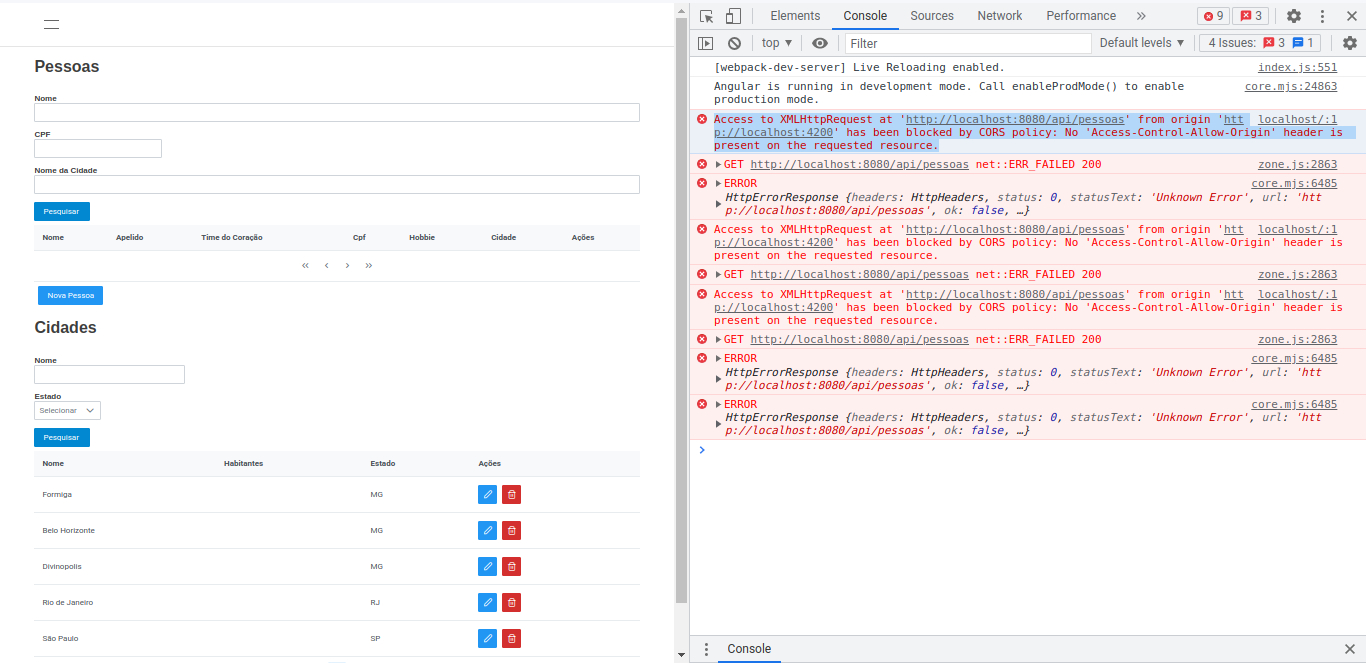Expand second GET api/pessoas ERR_FAILED entry
Image resolution: width=1366 pixels, height=663 pixels.
point(718,274)
